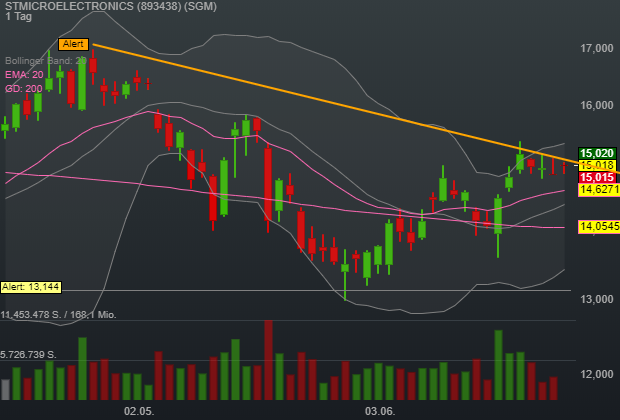
Task: Select the Bollinger Band: 20 indicator label
Action: 45,61
